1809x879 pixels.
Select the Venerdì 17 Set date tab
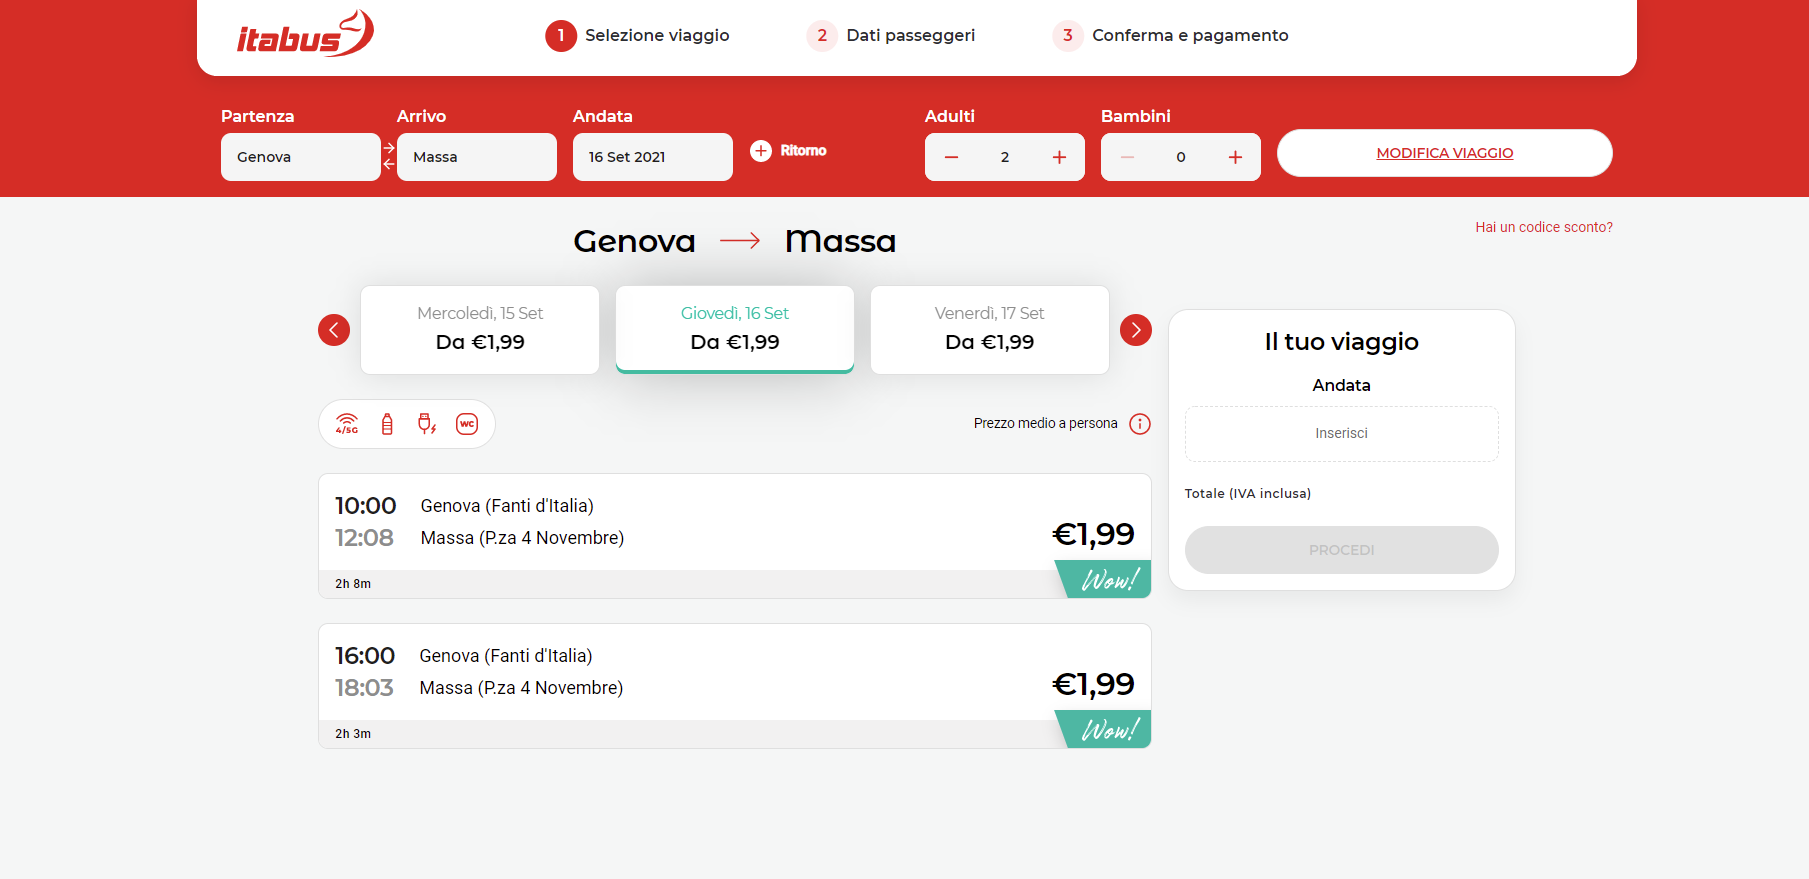pyautogui.click(x=989, y=330)
